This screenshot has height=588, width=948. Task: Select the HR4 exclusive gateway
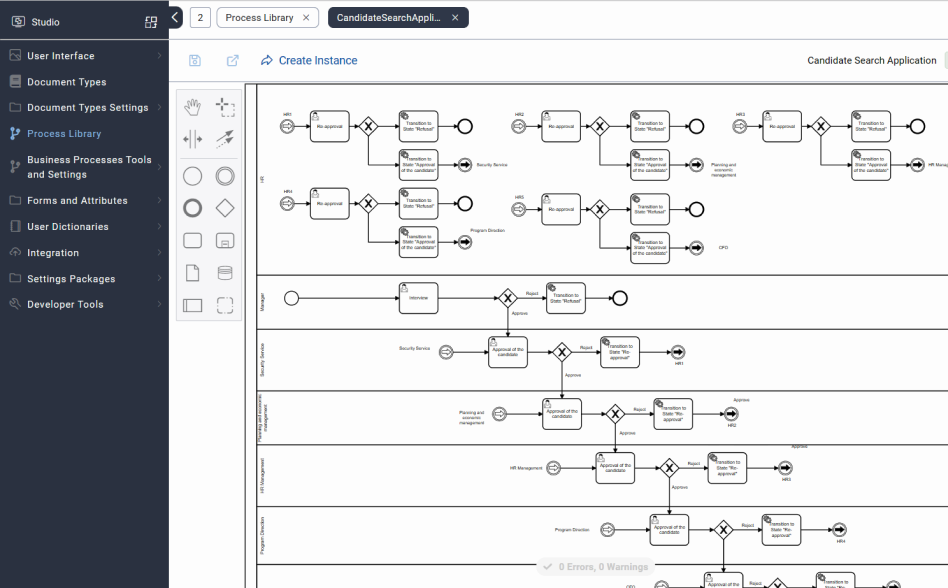pyautogui.click(x=368, y=204)
